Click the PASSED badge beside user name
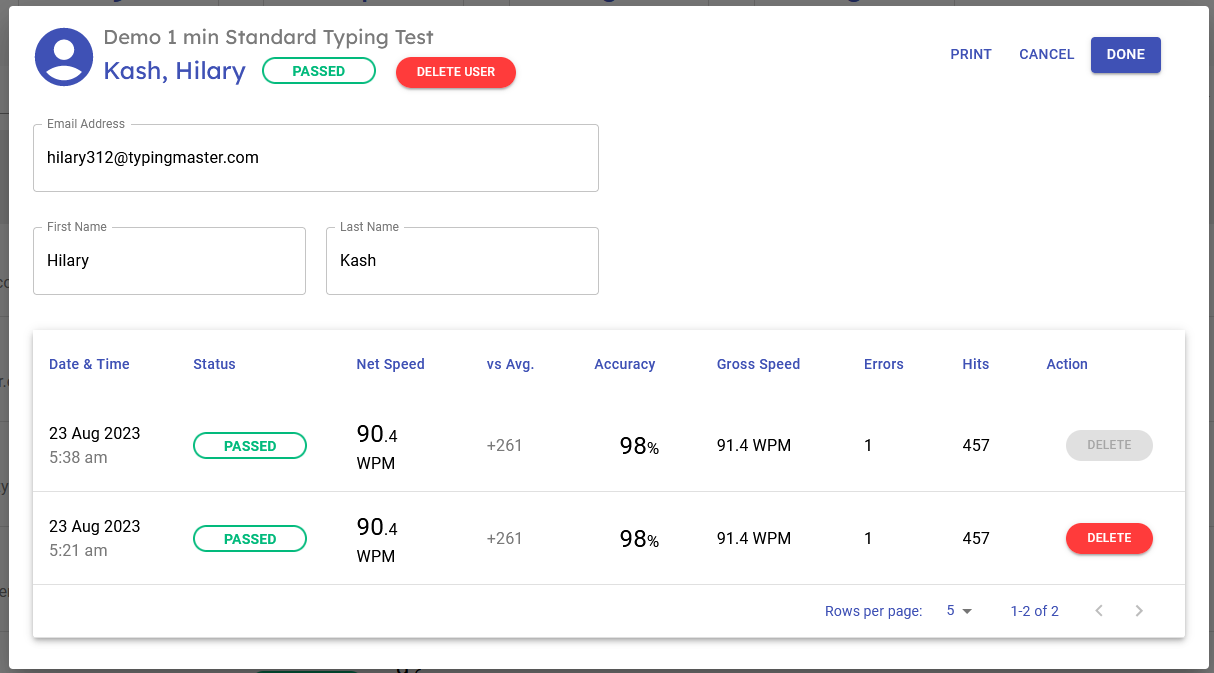The image size is (1214, 673). coord(318,71)
